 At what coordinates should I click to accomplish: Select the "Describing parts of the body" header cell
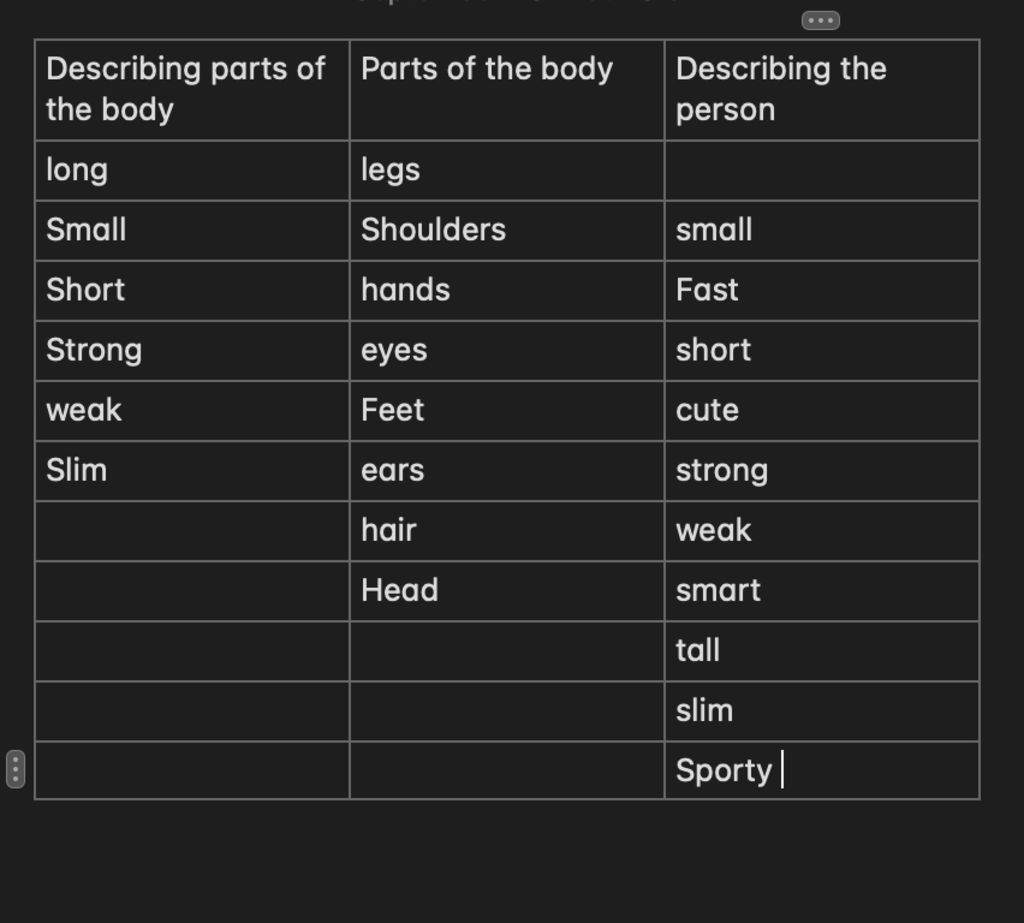point(192,90)
